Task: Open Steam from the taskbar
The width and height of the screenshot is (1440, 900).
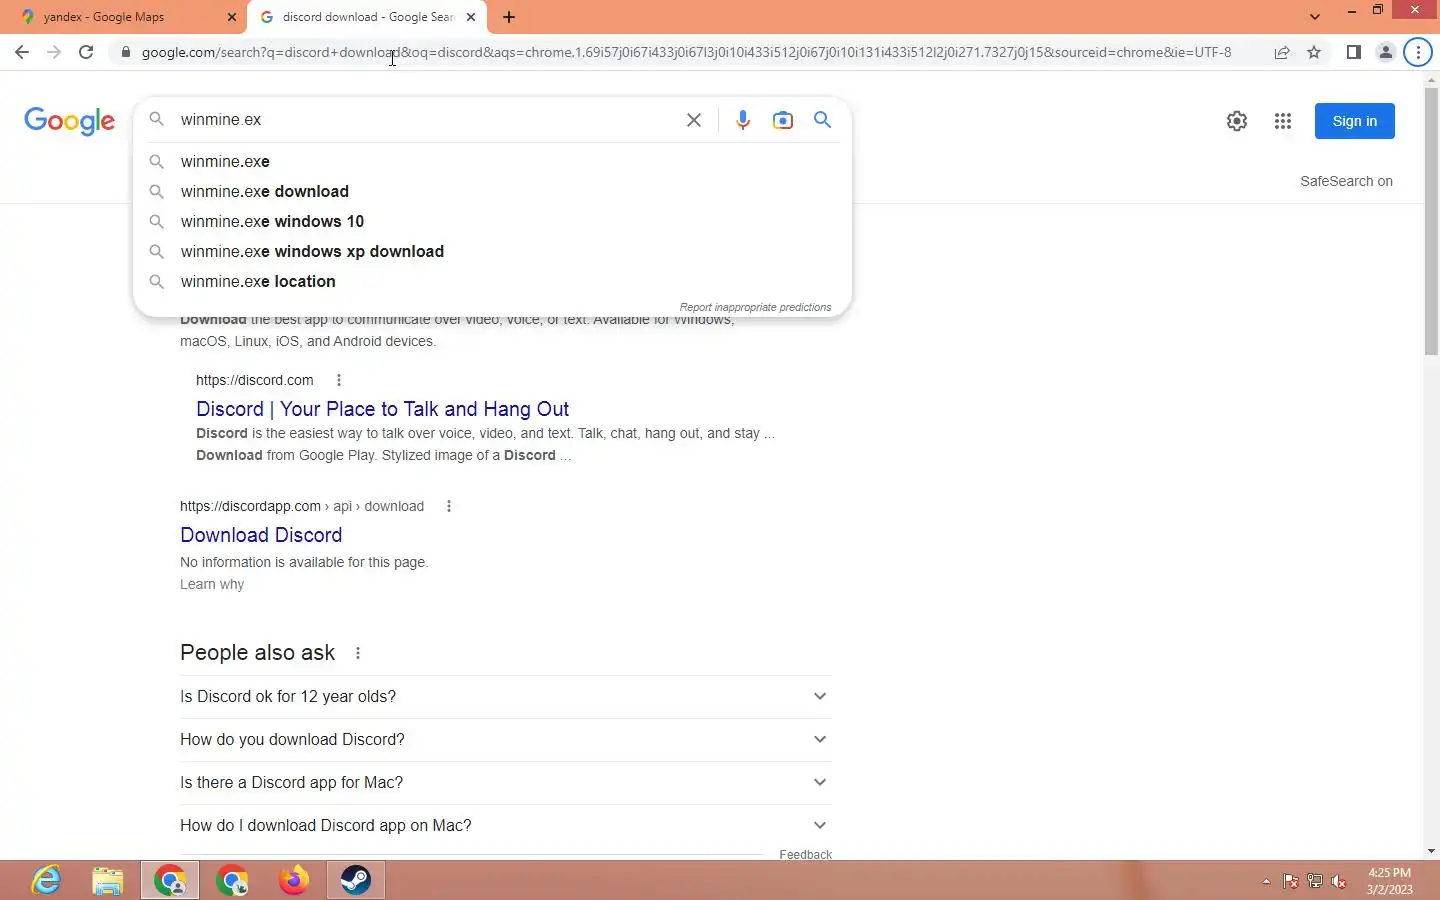Action: tap(356, 880)
